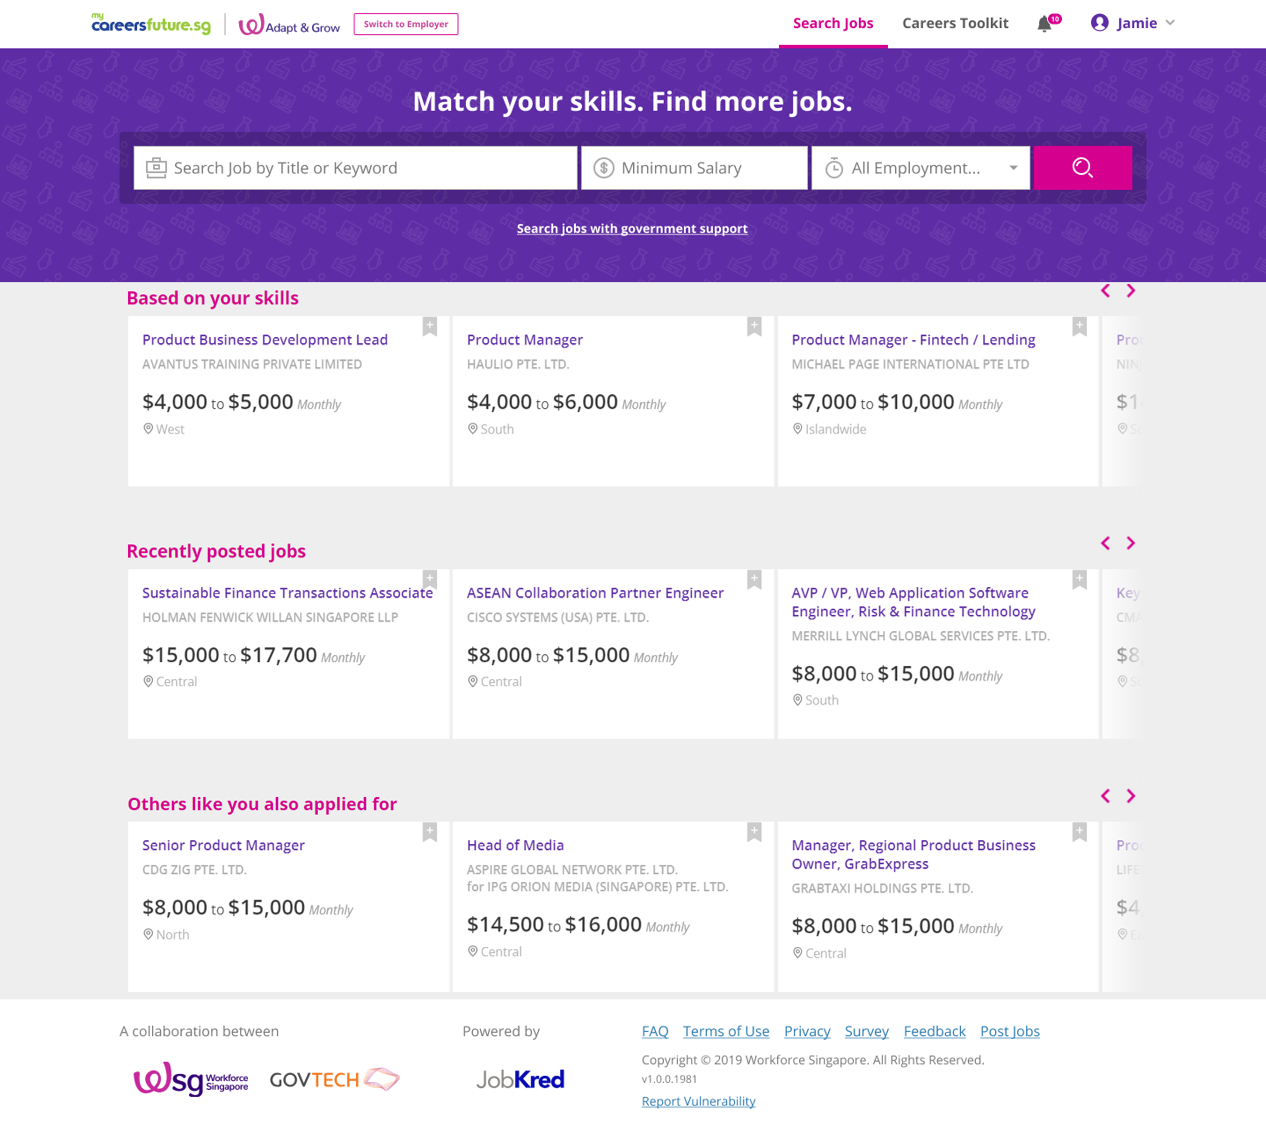The height and width of the screenshot is (1125, 1266).
Task: Click the JobKred logo
Action: tap(520, 1079)
